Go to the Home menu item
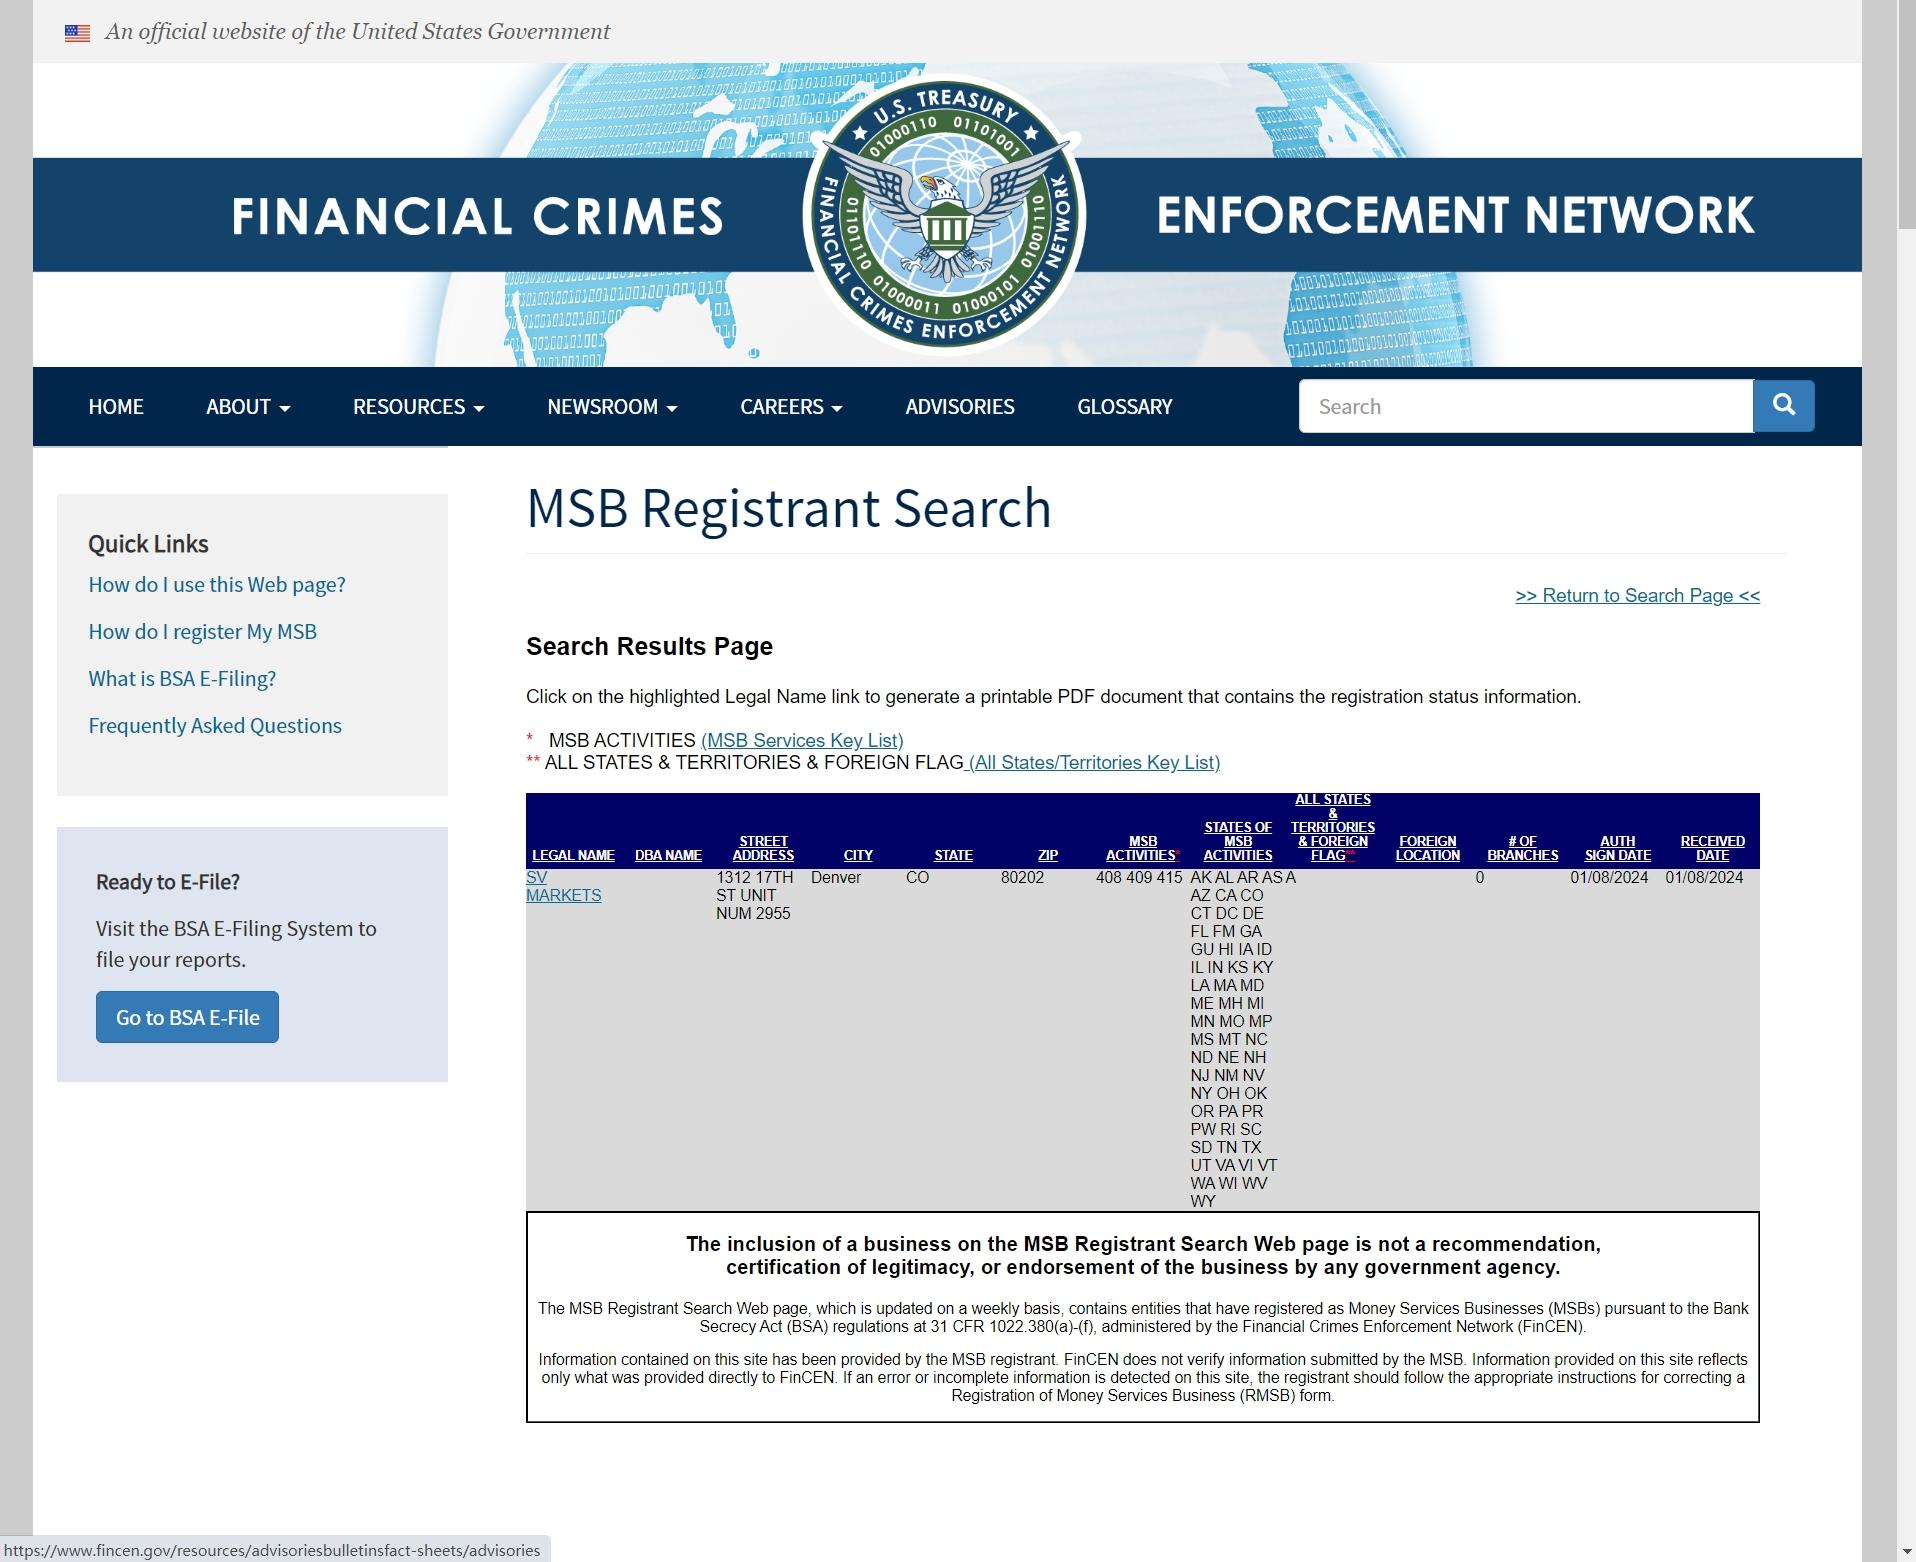Viewport: 1916px width, 1562px height. (x=116, y=407)
